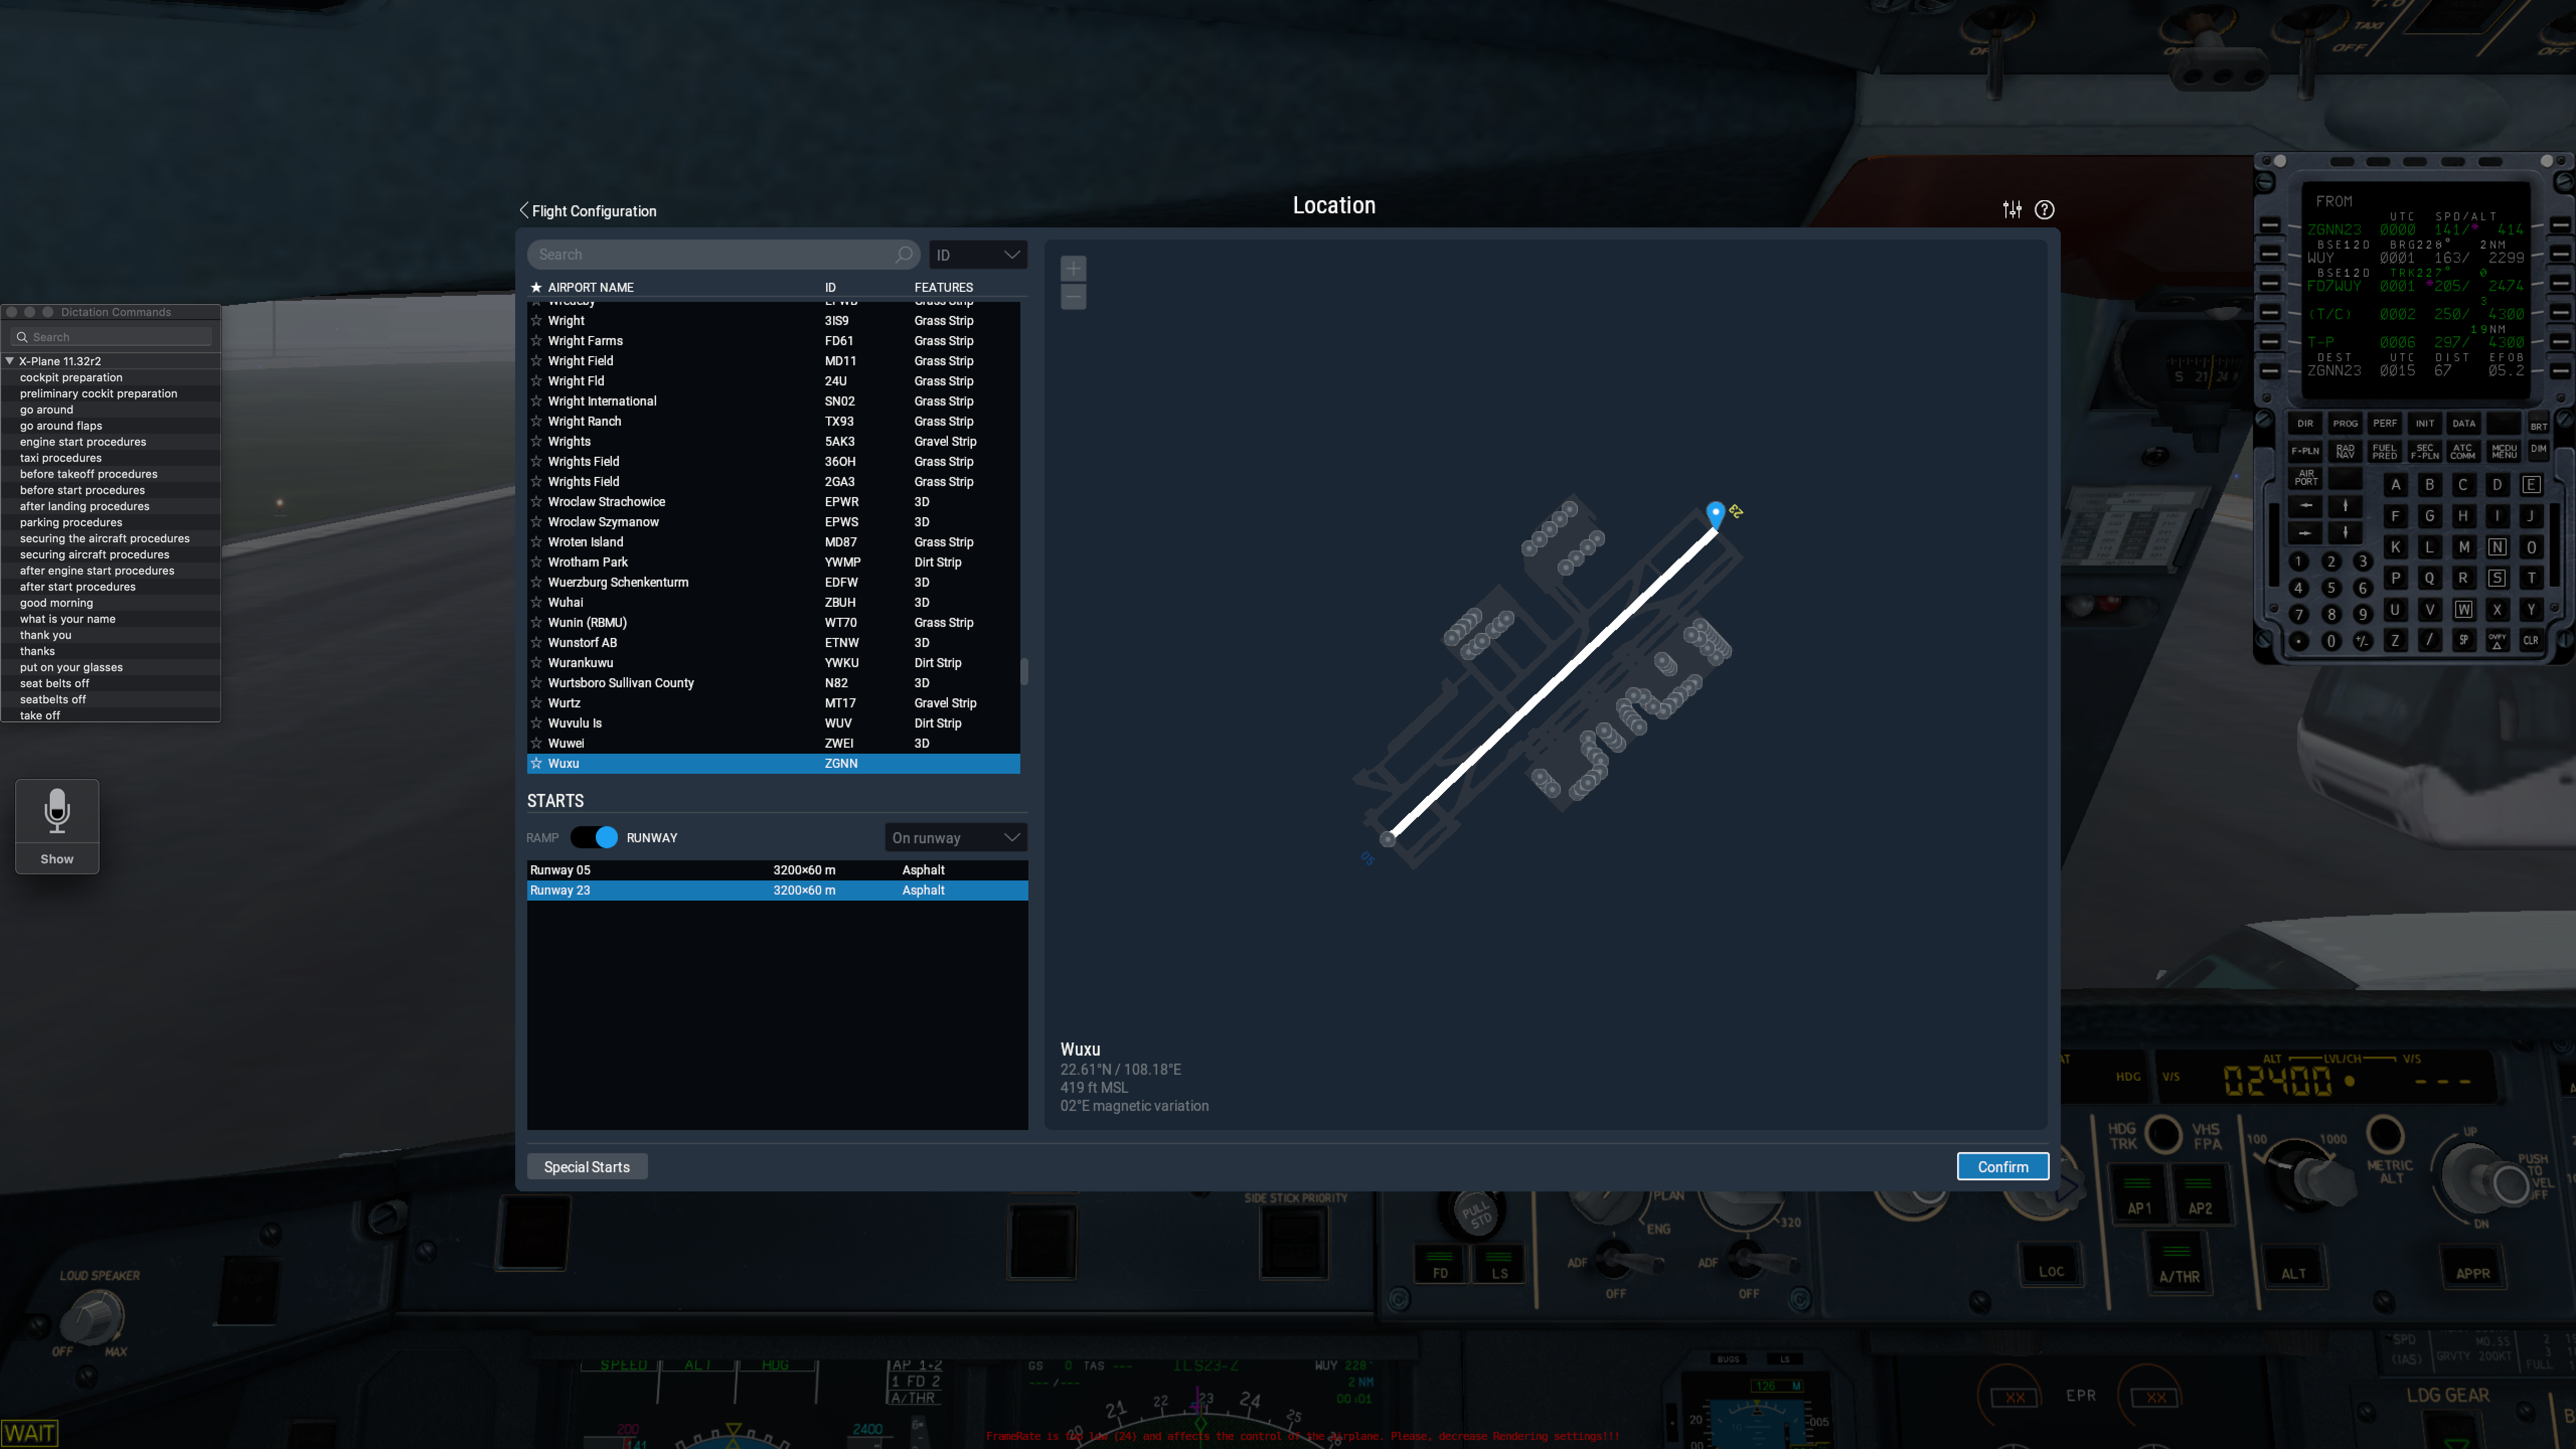Favorite the Wuwei airport star
Screen dimensions: 2576x1449
point(536,743)
